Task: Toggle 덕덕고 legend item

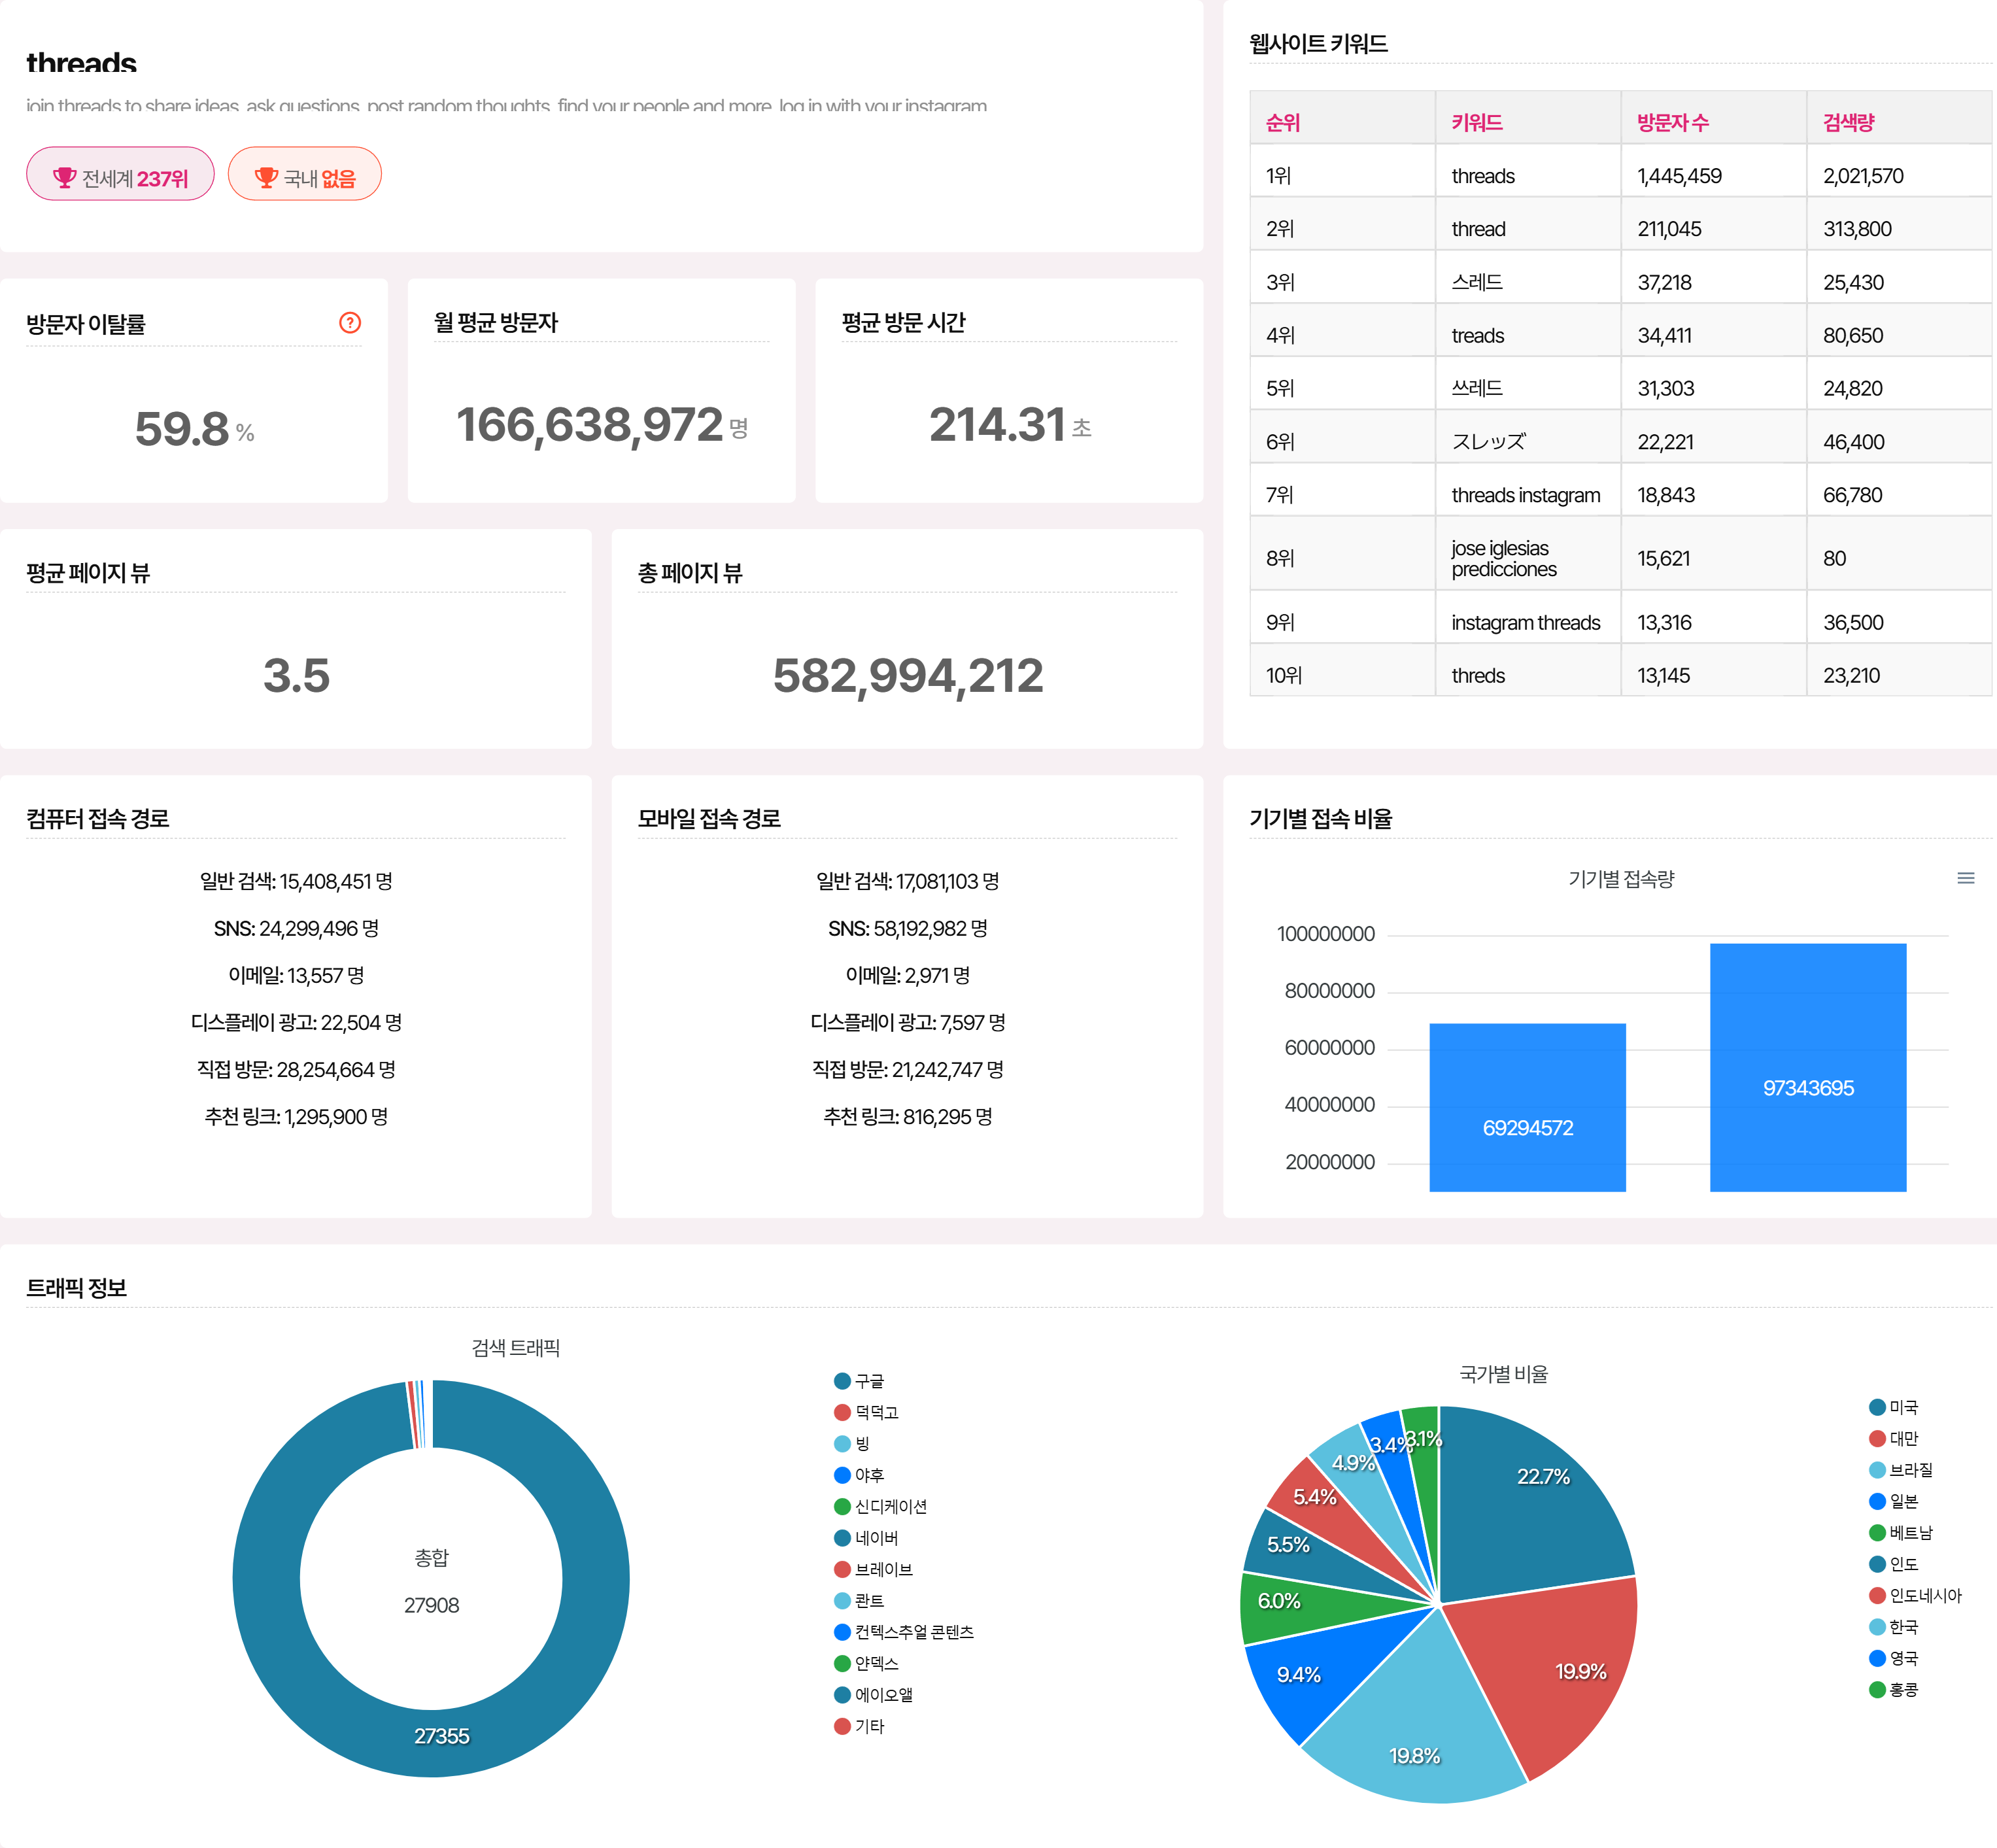Action: click(866, 1412)
